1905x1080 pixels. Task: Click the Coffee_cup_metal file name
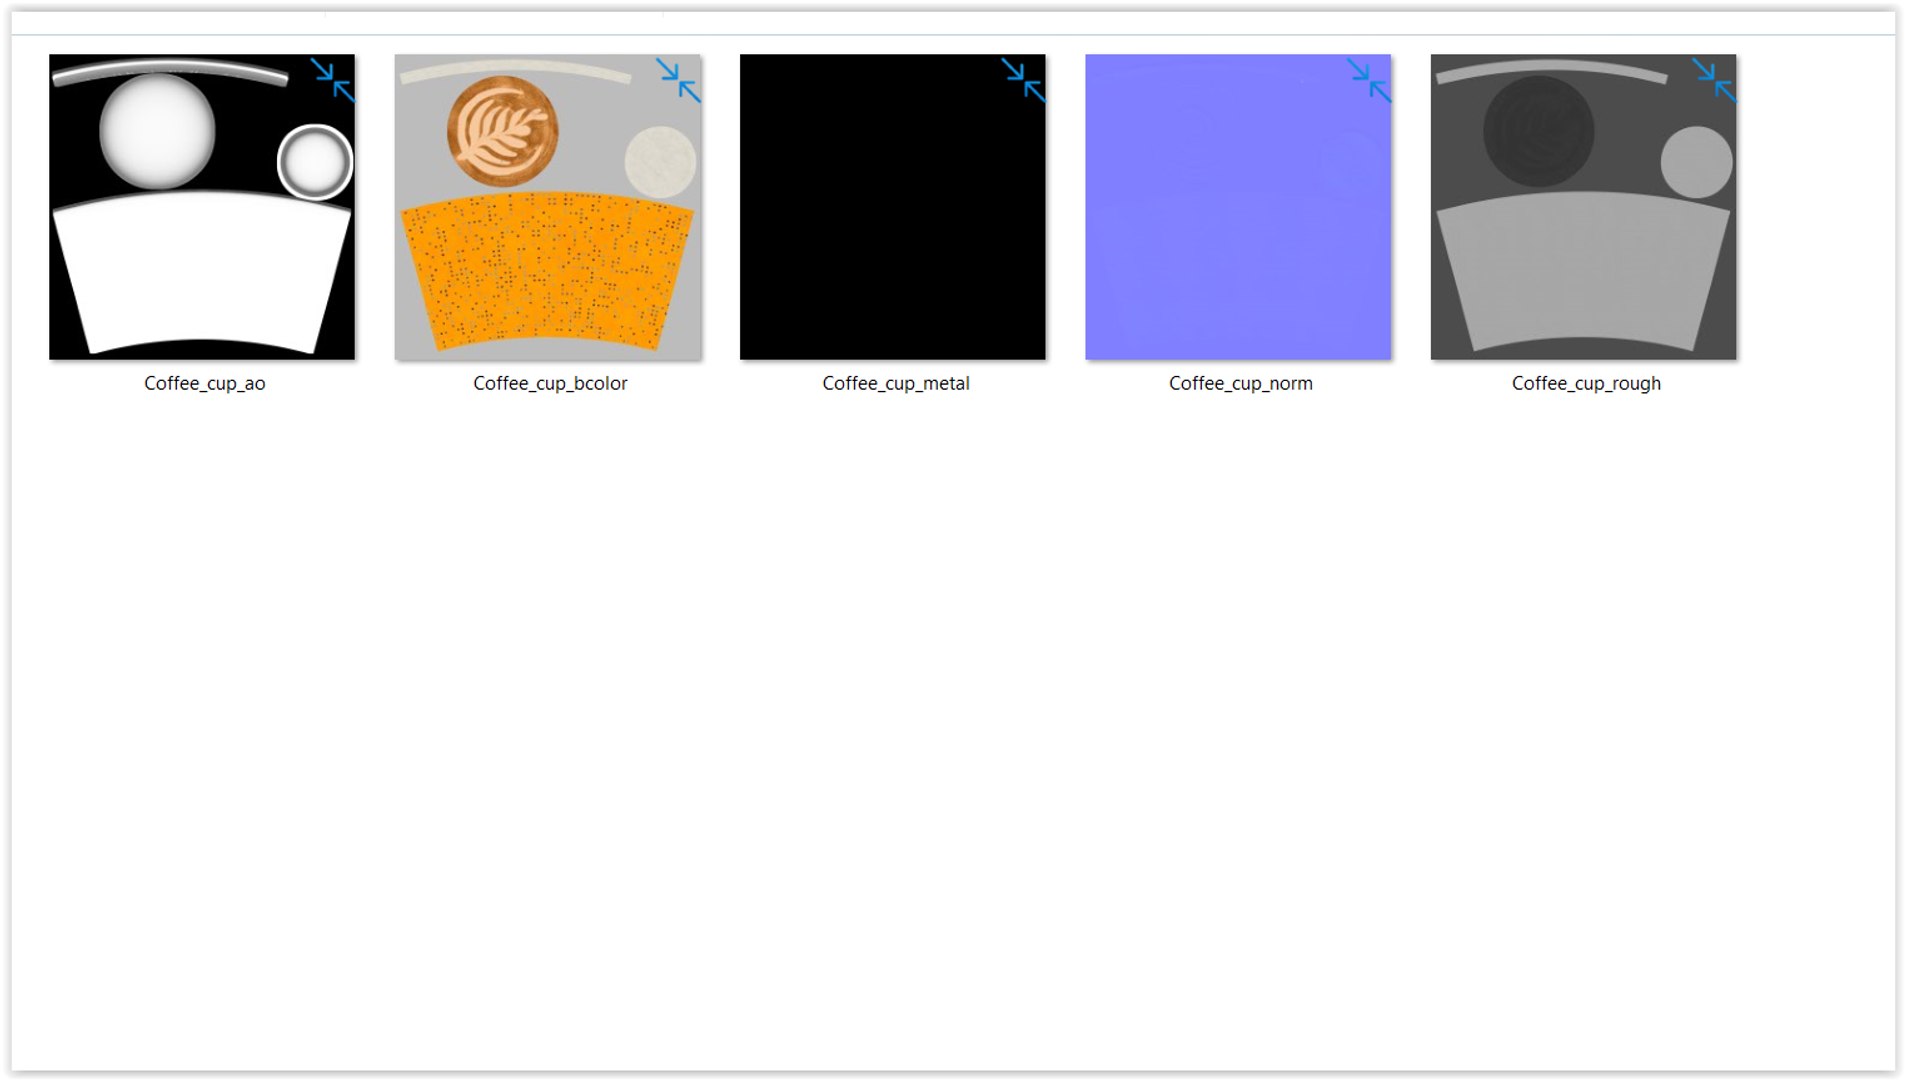point(896,383)
